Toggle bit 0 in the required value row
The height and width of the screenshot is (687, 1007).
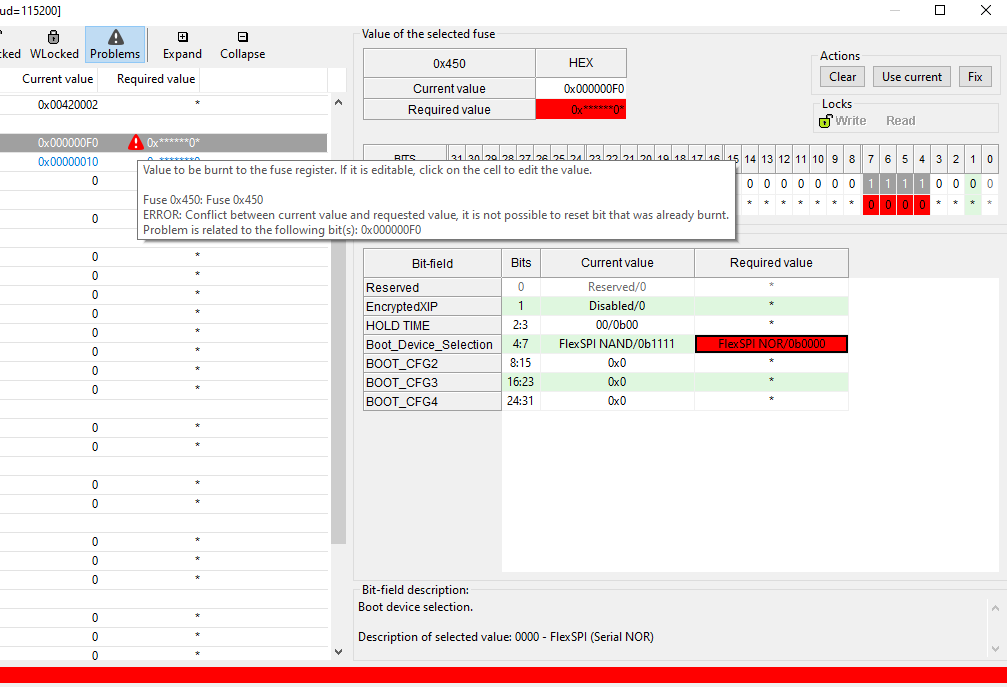989,205
